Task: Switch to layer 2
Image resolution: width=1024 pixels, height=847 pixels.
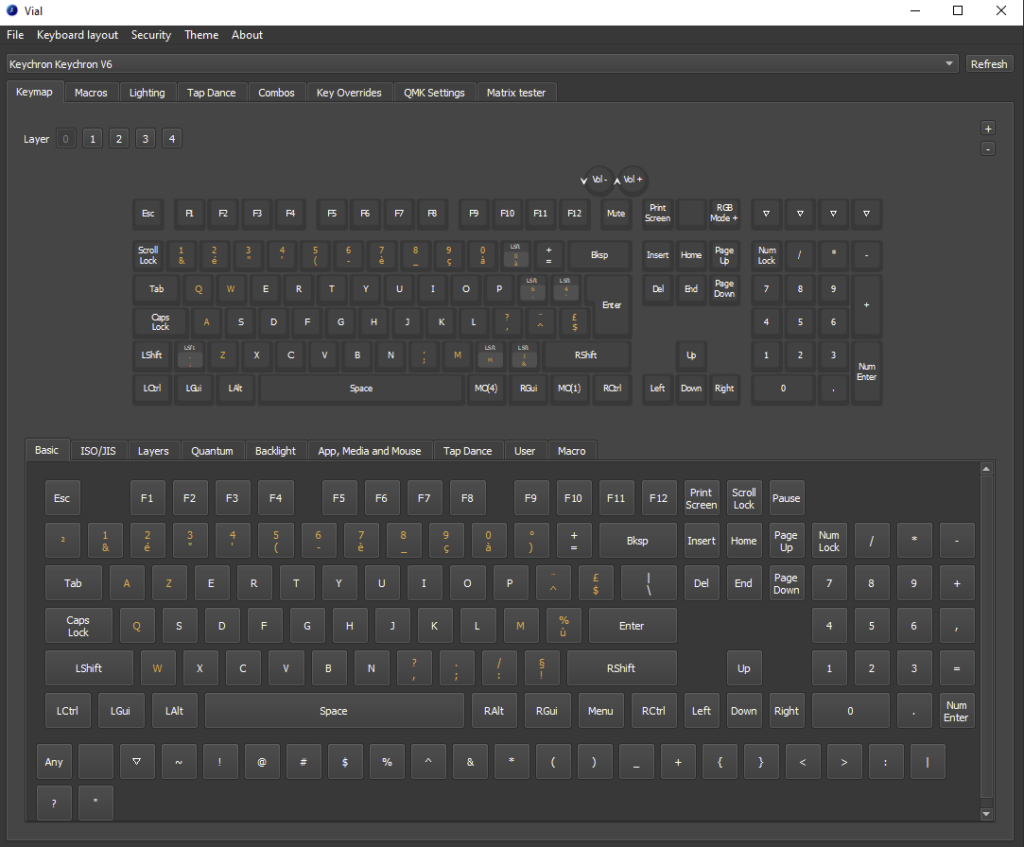Action: coord(119,138)
